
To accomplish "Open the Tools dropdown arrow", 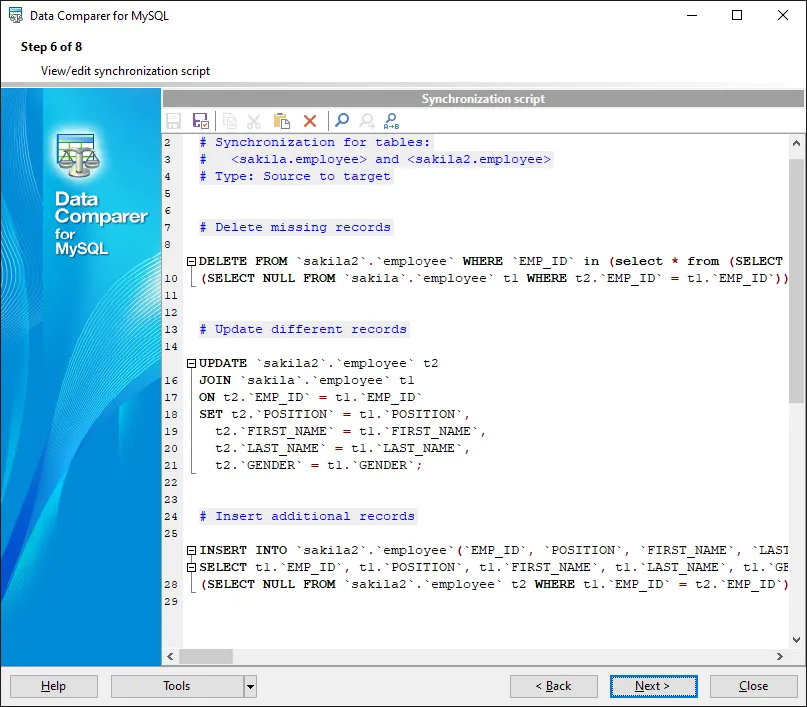I will tap(250, 686).
